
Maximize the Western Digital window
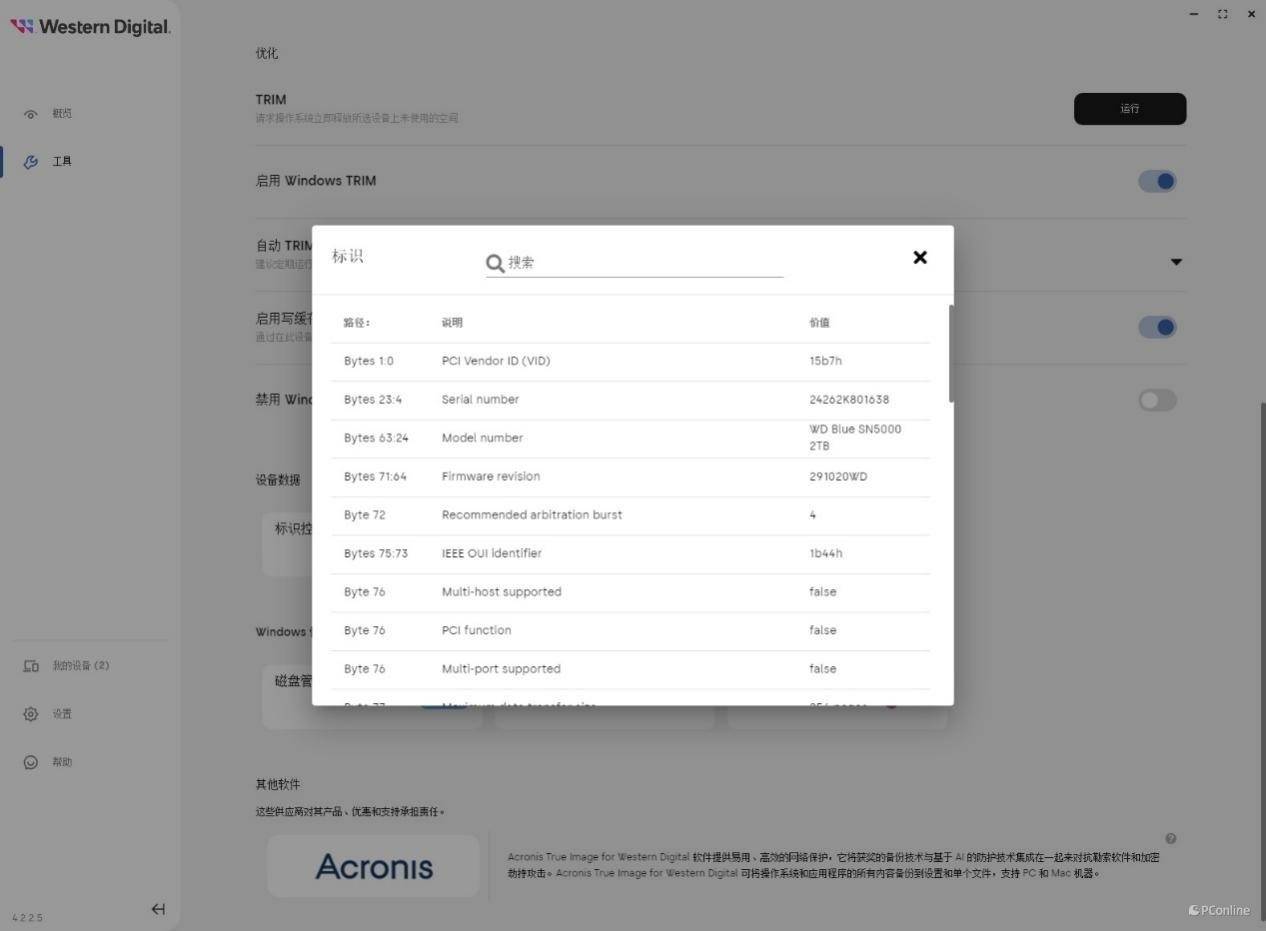coord(1223,14)
